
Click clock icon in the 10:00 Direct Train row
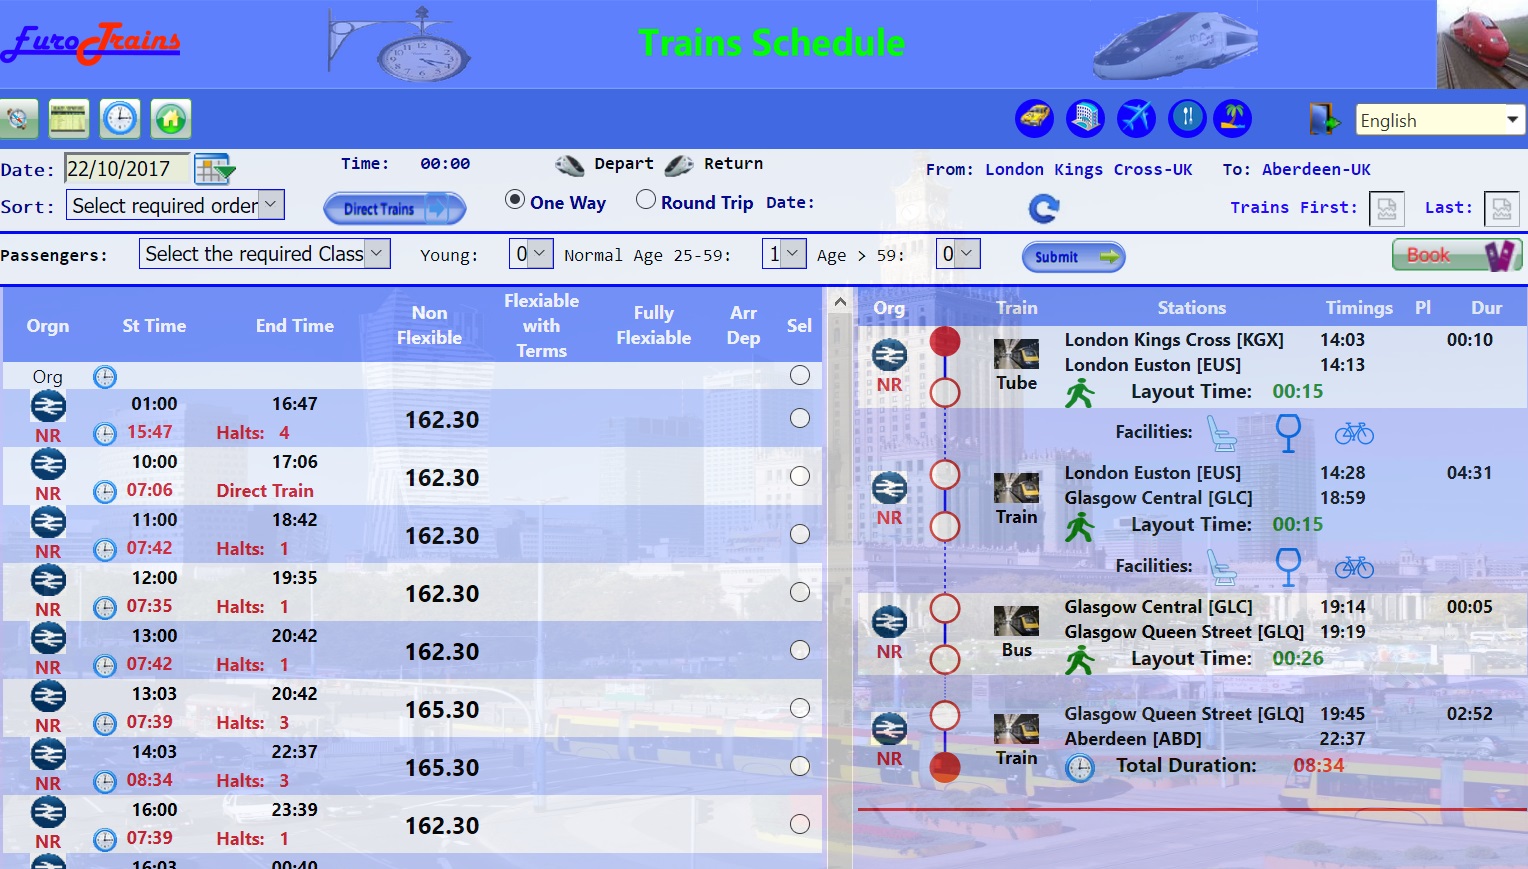105,491
